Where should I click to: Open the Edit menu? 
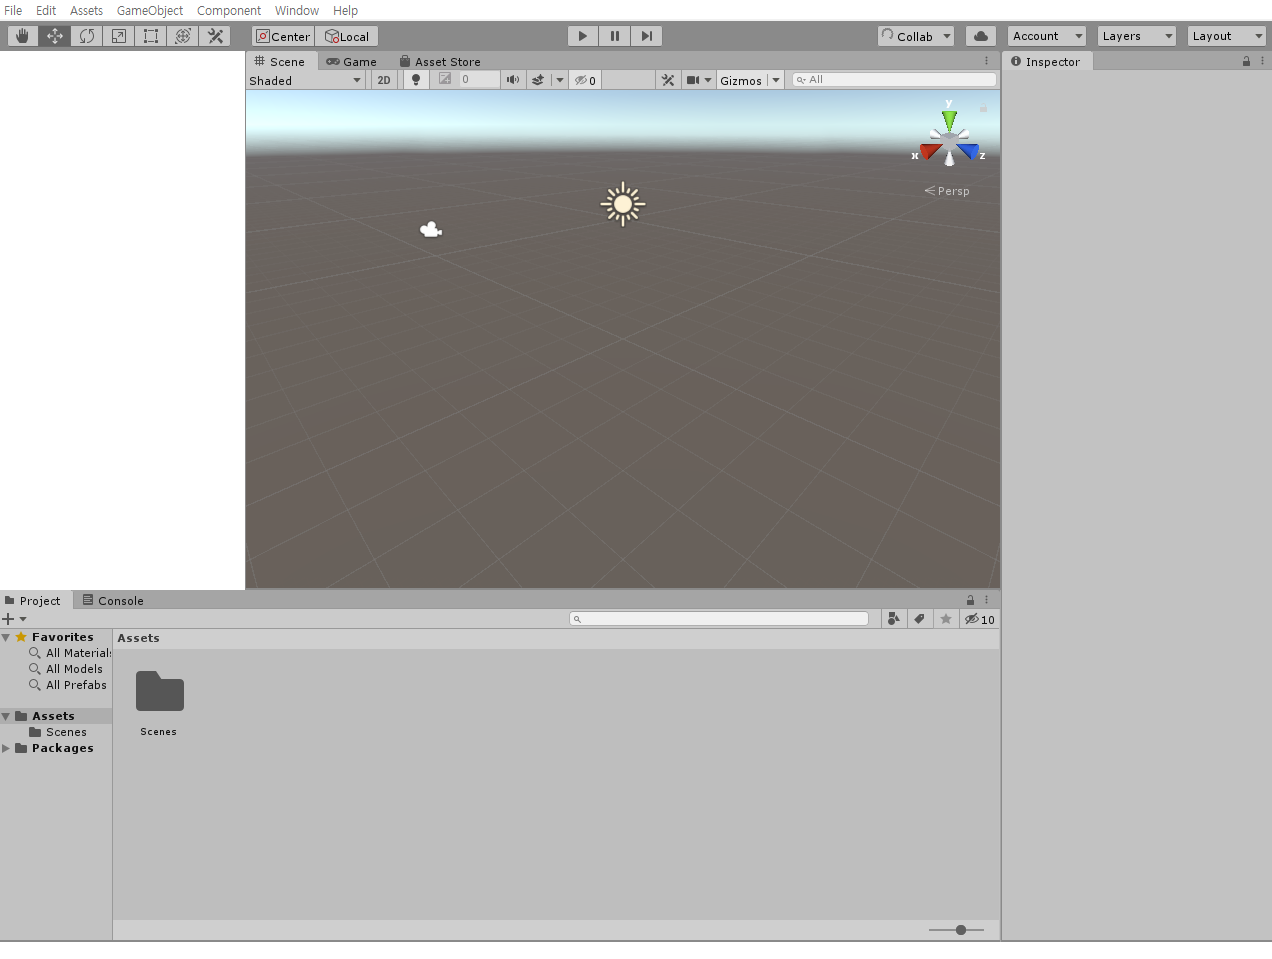click(46, 10)
